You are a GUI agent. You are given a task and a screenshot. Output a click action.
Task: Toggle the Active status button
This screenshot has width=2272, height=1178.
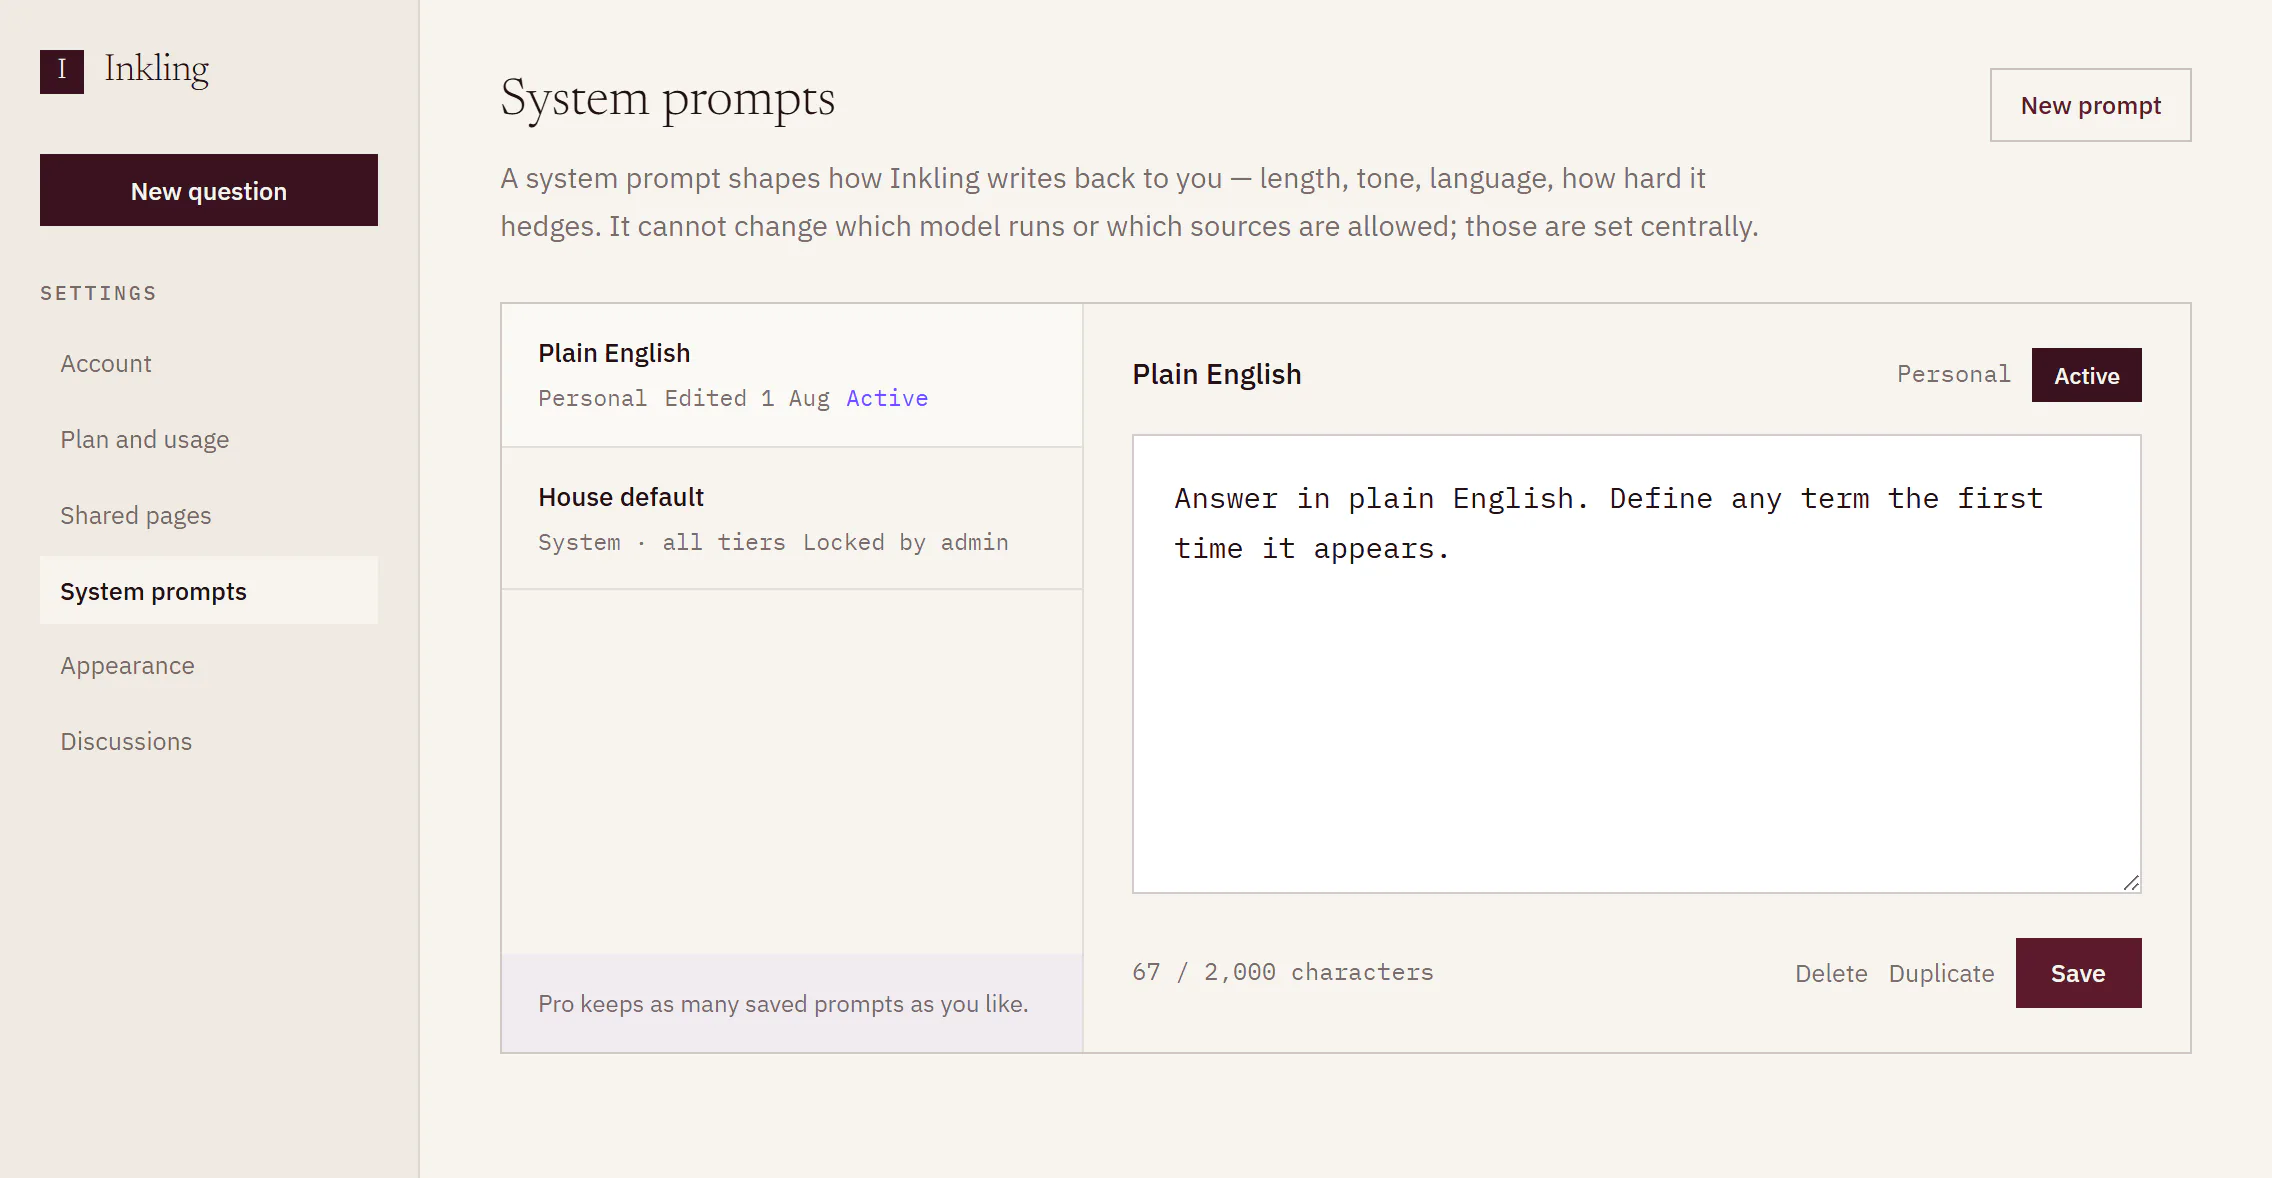pyautogui.click(x=2086, y=375)
